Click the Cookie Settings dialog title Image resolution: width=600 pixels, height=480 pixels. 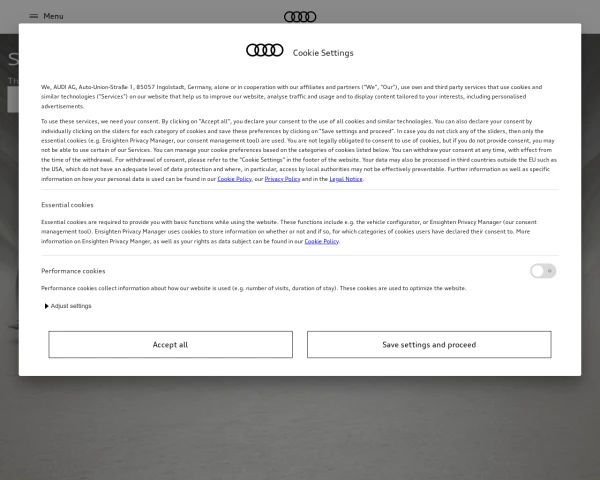tap(323, 53)
